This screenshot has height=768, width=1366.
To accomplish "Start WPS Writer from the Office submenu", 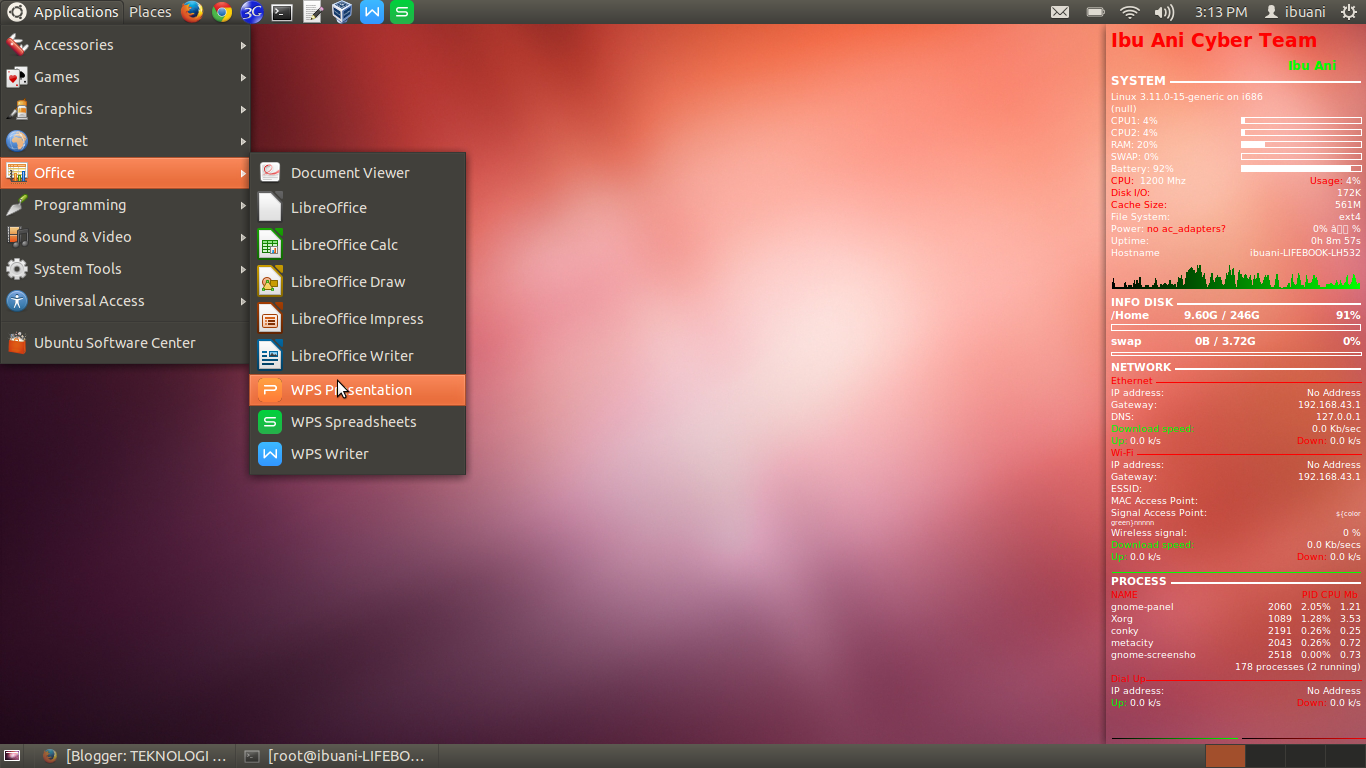I will [x=357, y=454].
